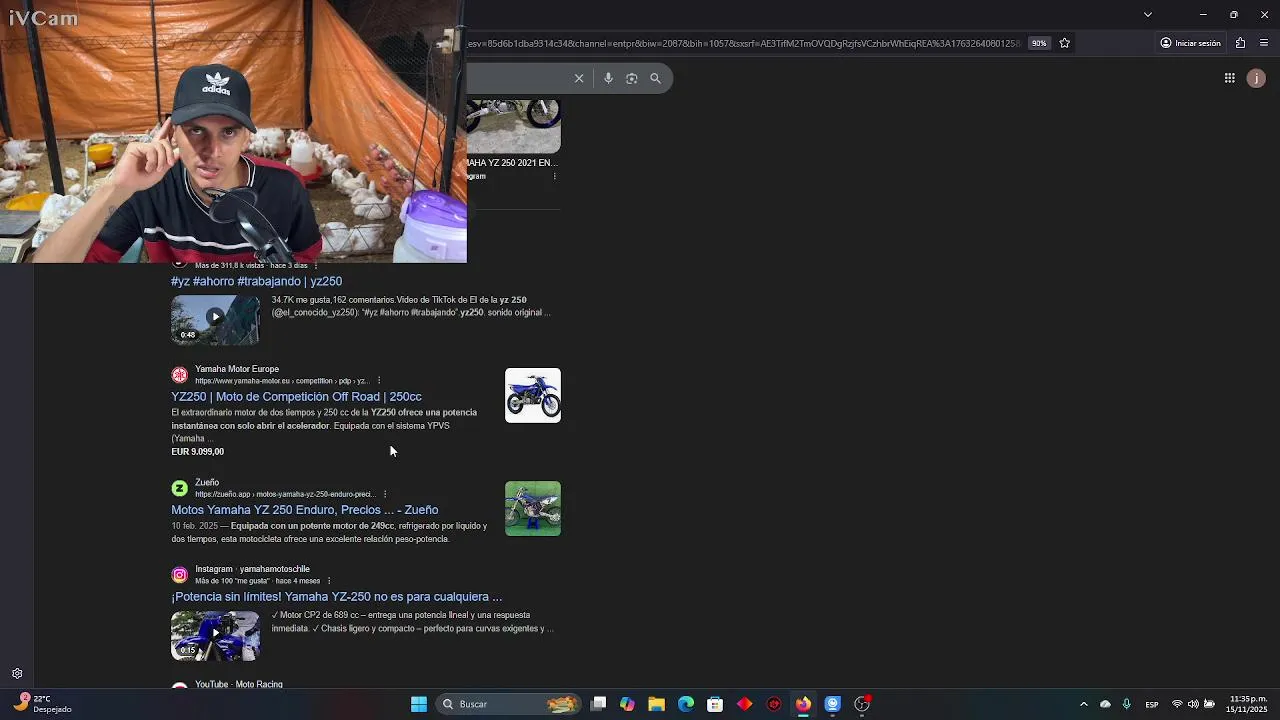Click the blue YZ250 motorcycle thumbnail
1280x720 pixels.
click(533, 395)
